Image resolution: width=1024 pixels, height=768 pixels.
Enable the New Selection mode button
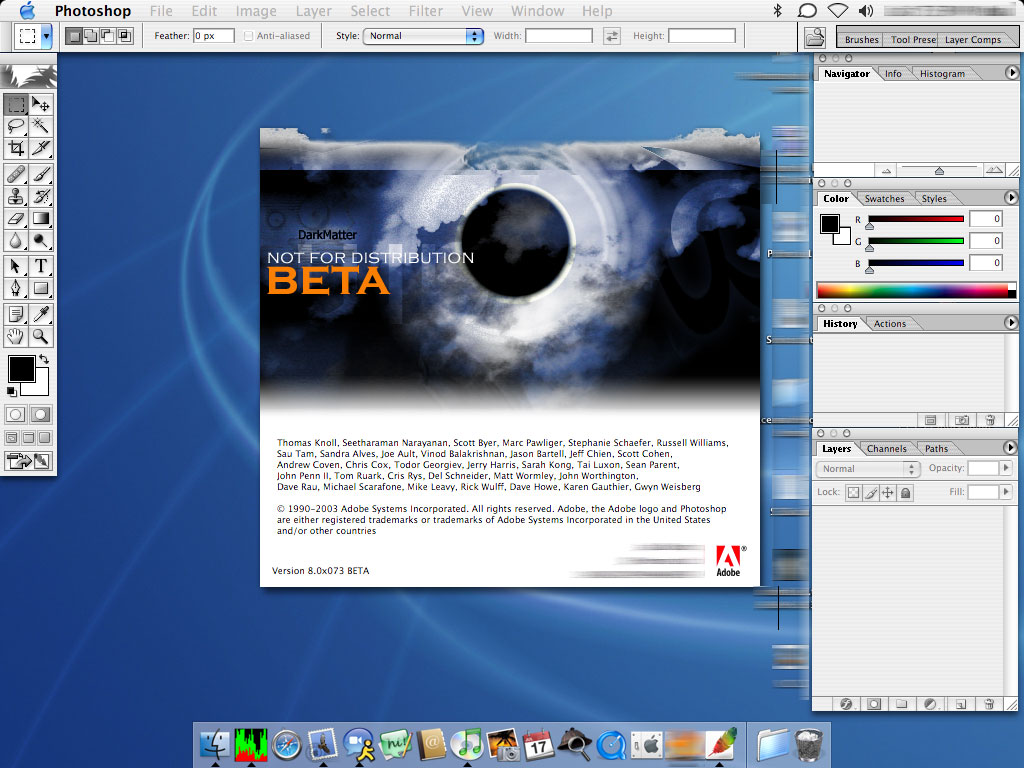point(74,36)
